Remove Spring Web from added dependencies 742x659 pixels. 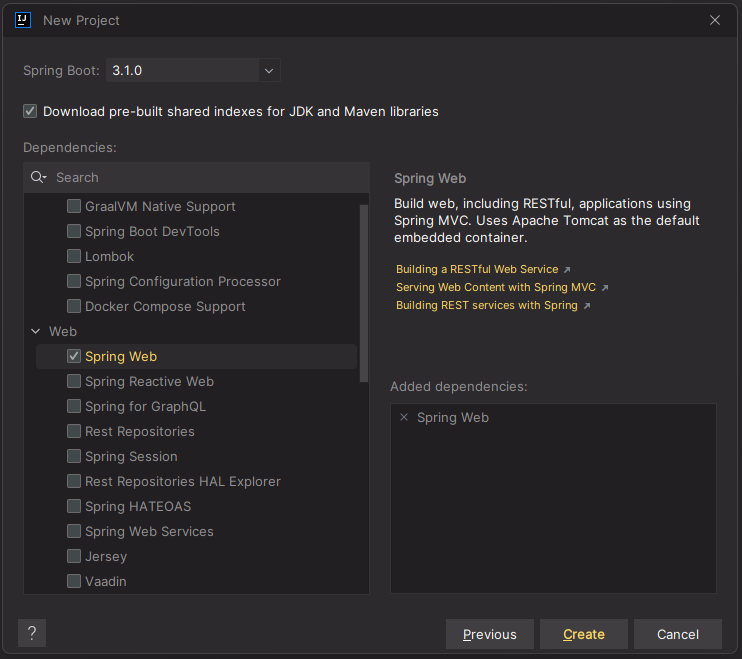[x=404, y=417]
